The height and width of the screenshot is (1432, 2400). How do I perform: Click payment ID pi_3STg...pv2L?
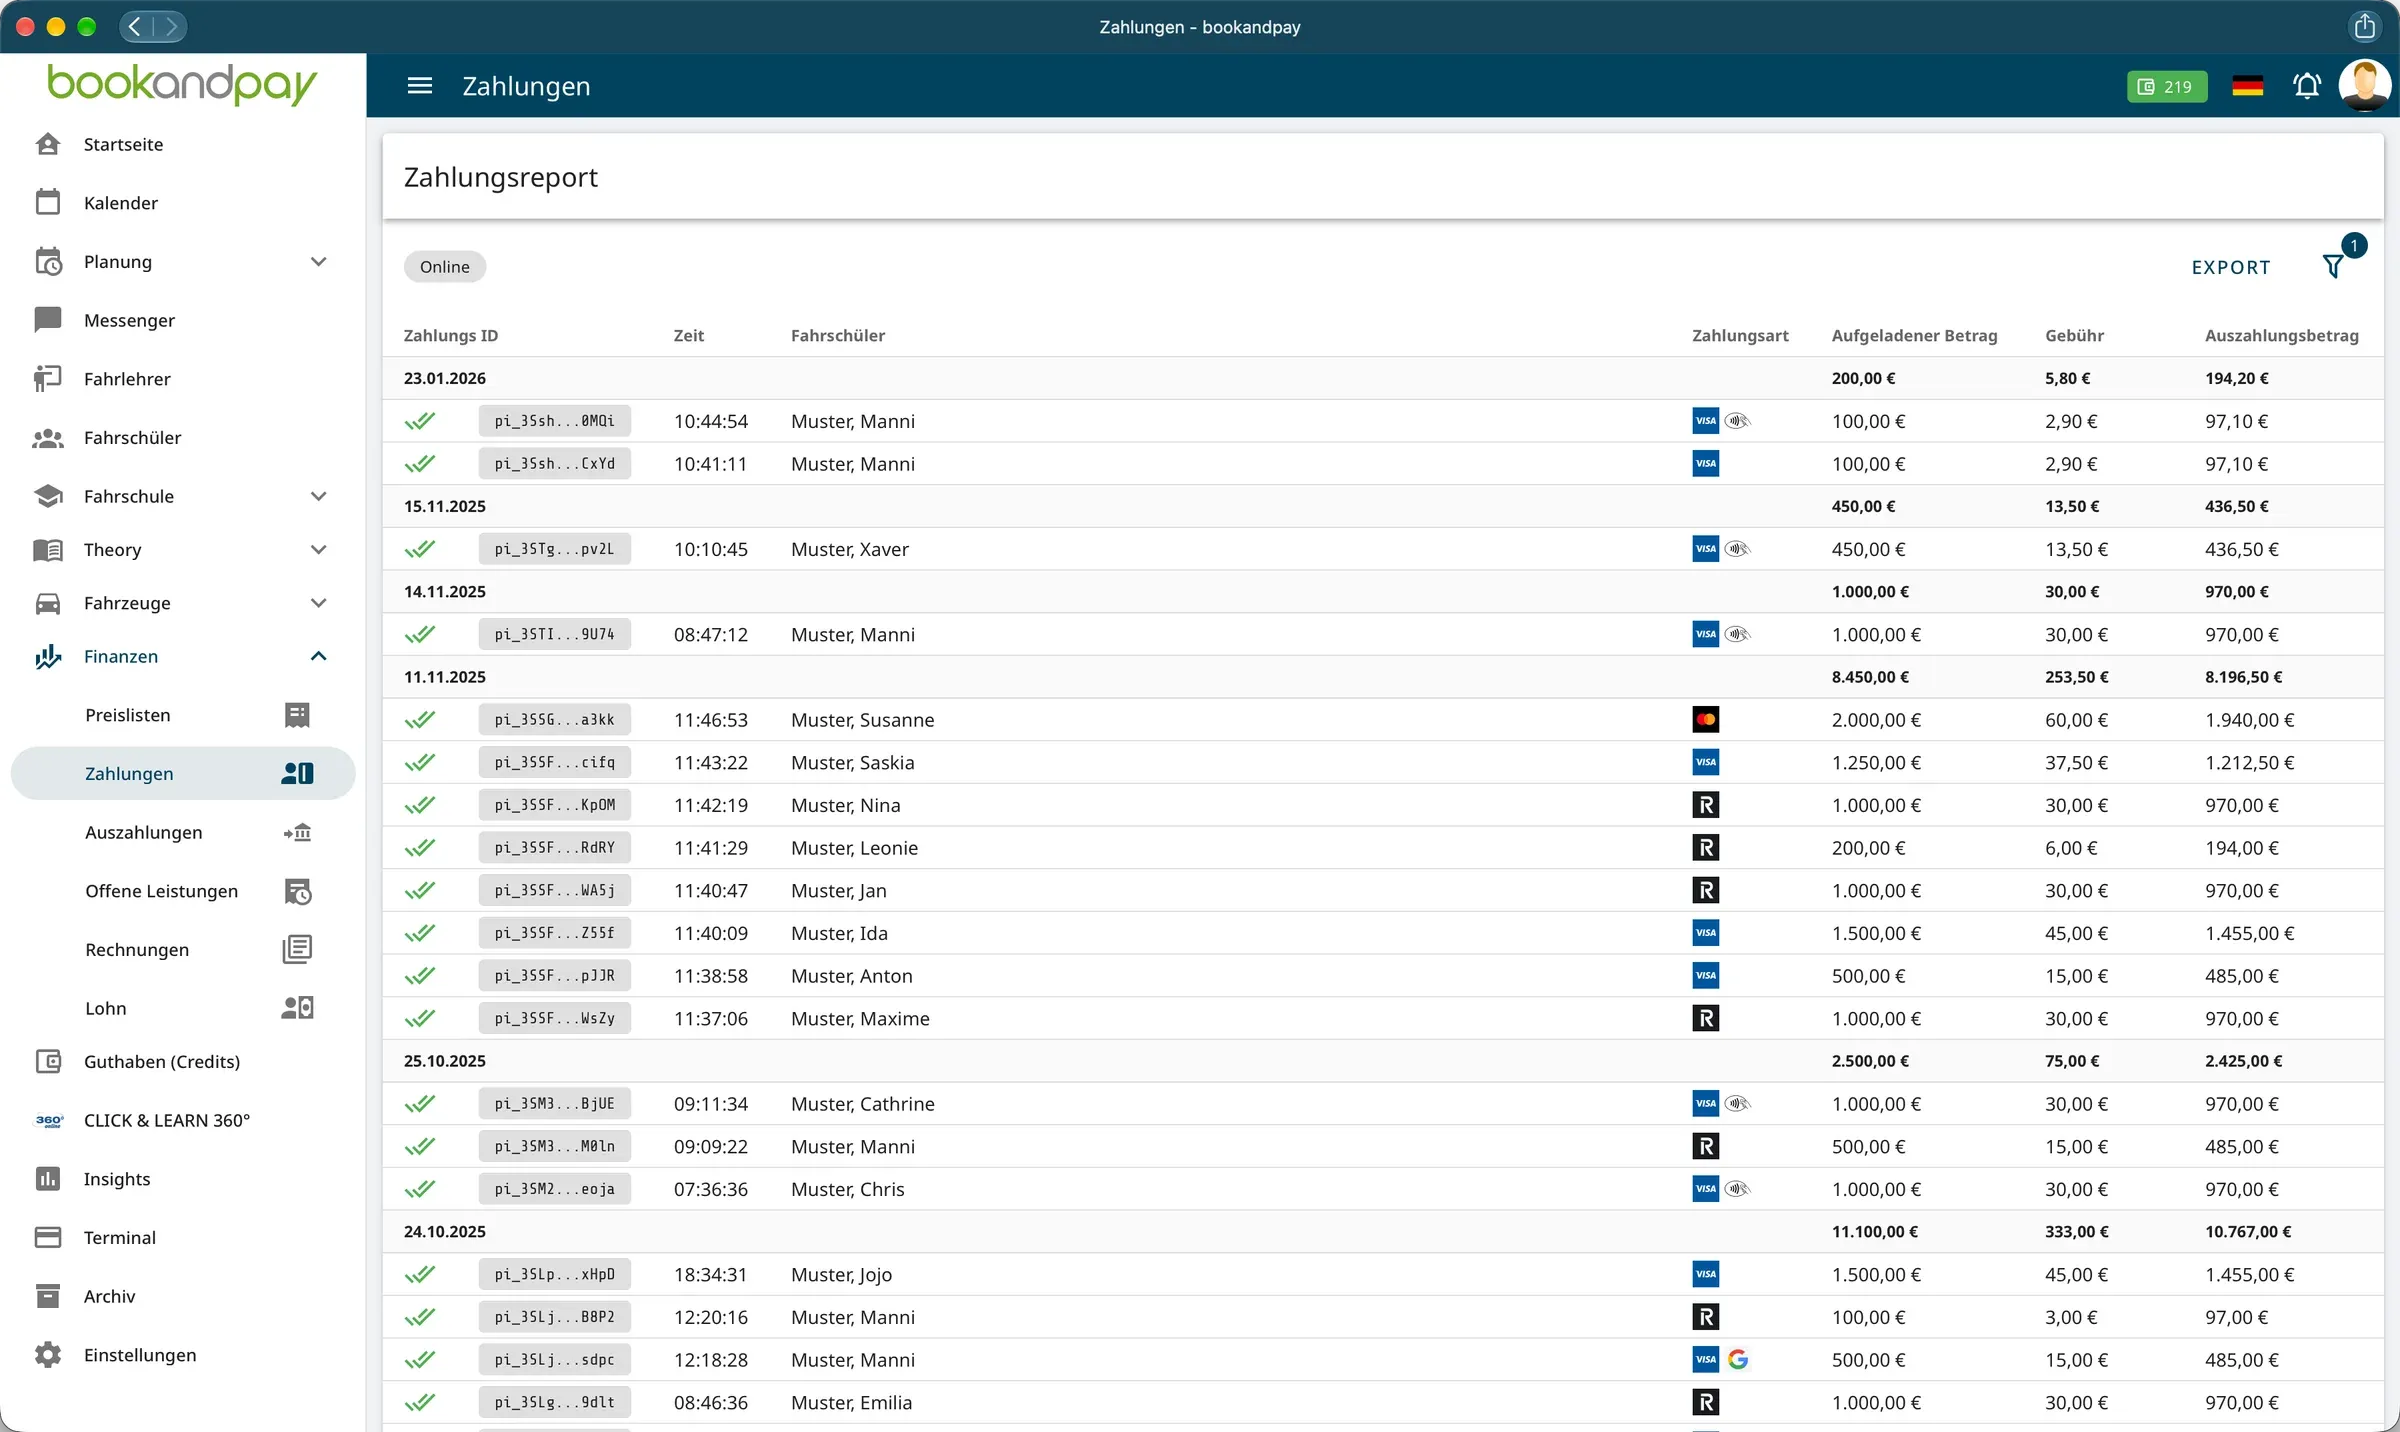[x=554, y=549]
